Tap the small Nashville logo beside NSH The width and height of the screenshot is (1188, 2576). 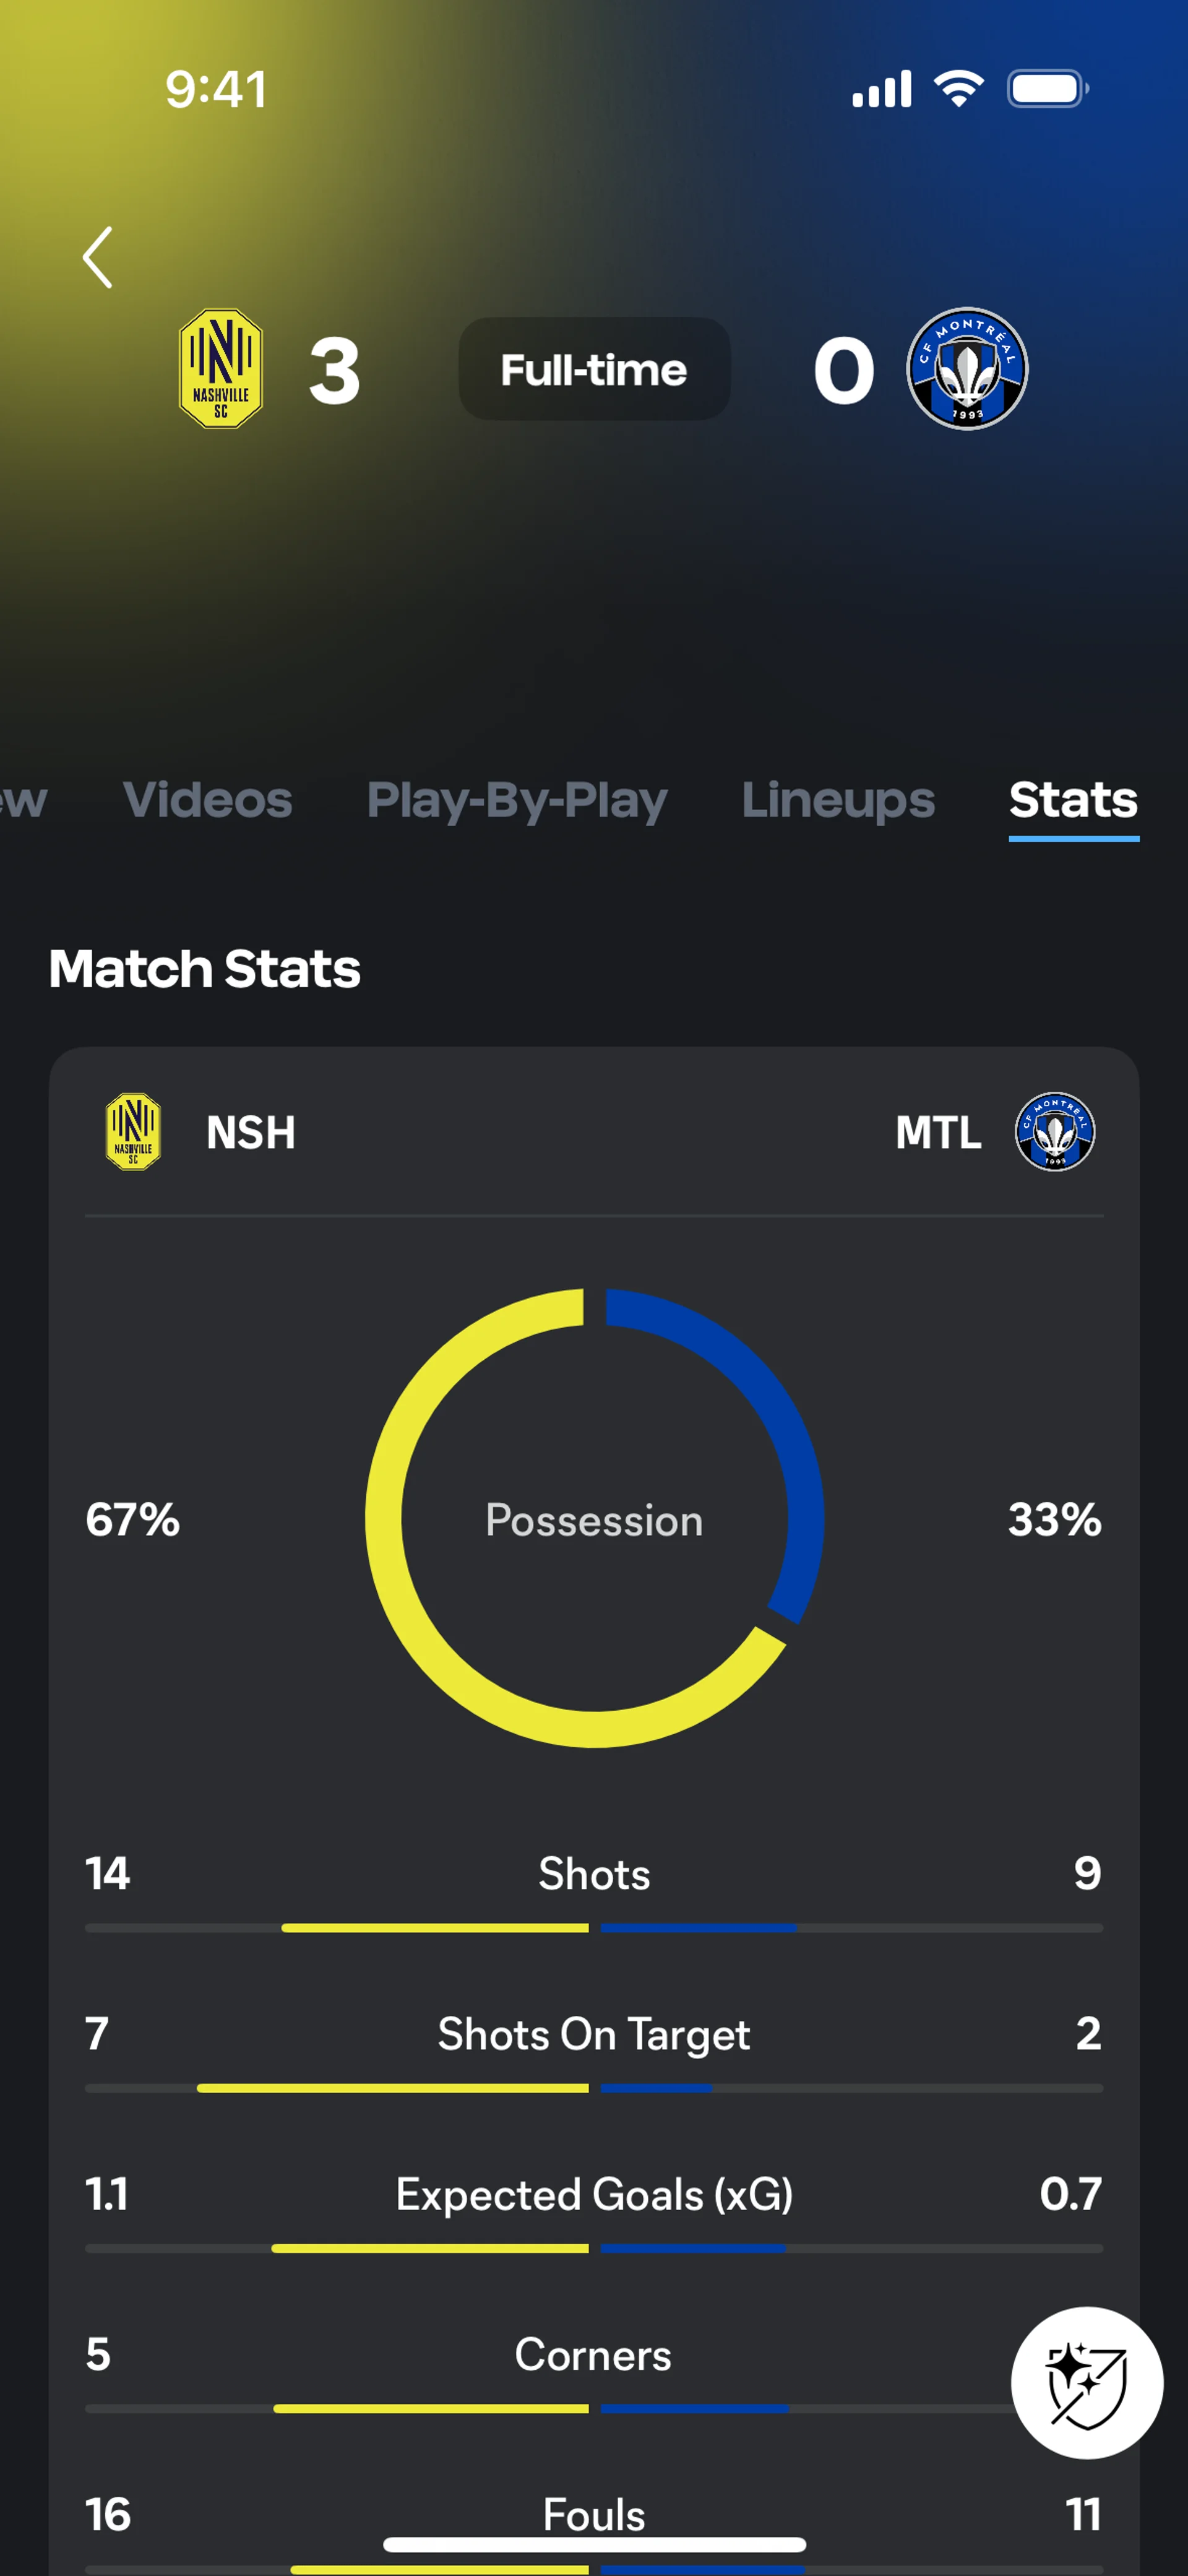pyautogui.click(x=133, y=1132)
